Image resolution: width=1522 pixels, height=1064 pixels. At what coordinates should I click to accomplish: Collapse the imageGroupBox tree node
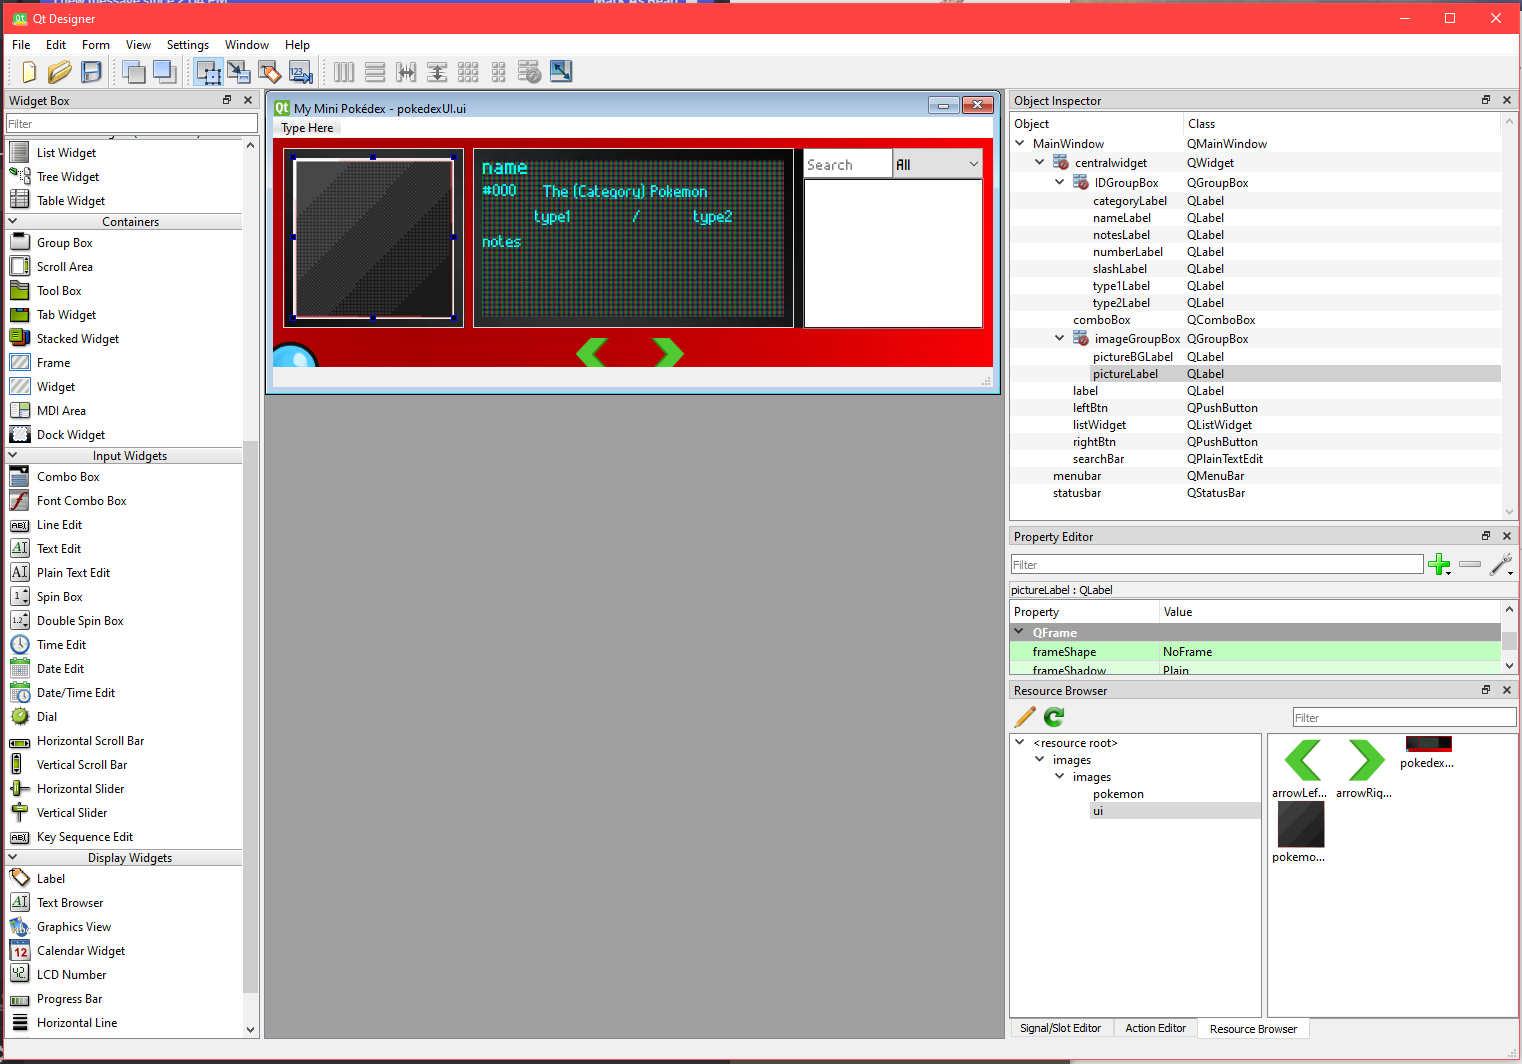(1060, 338)
